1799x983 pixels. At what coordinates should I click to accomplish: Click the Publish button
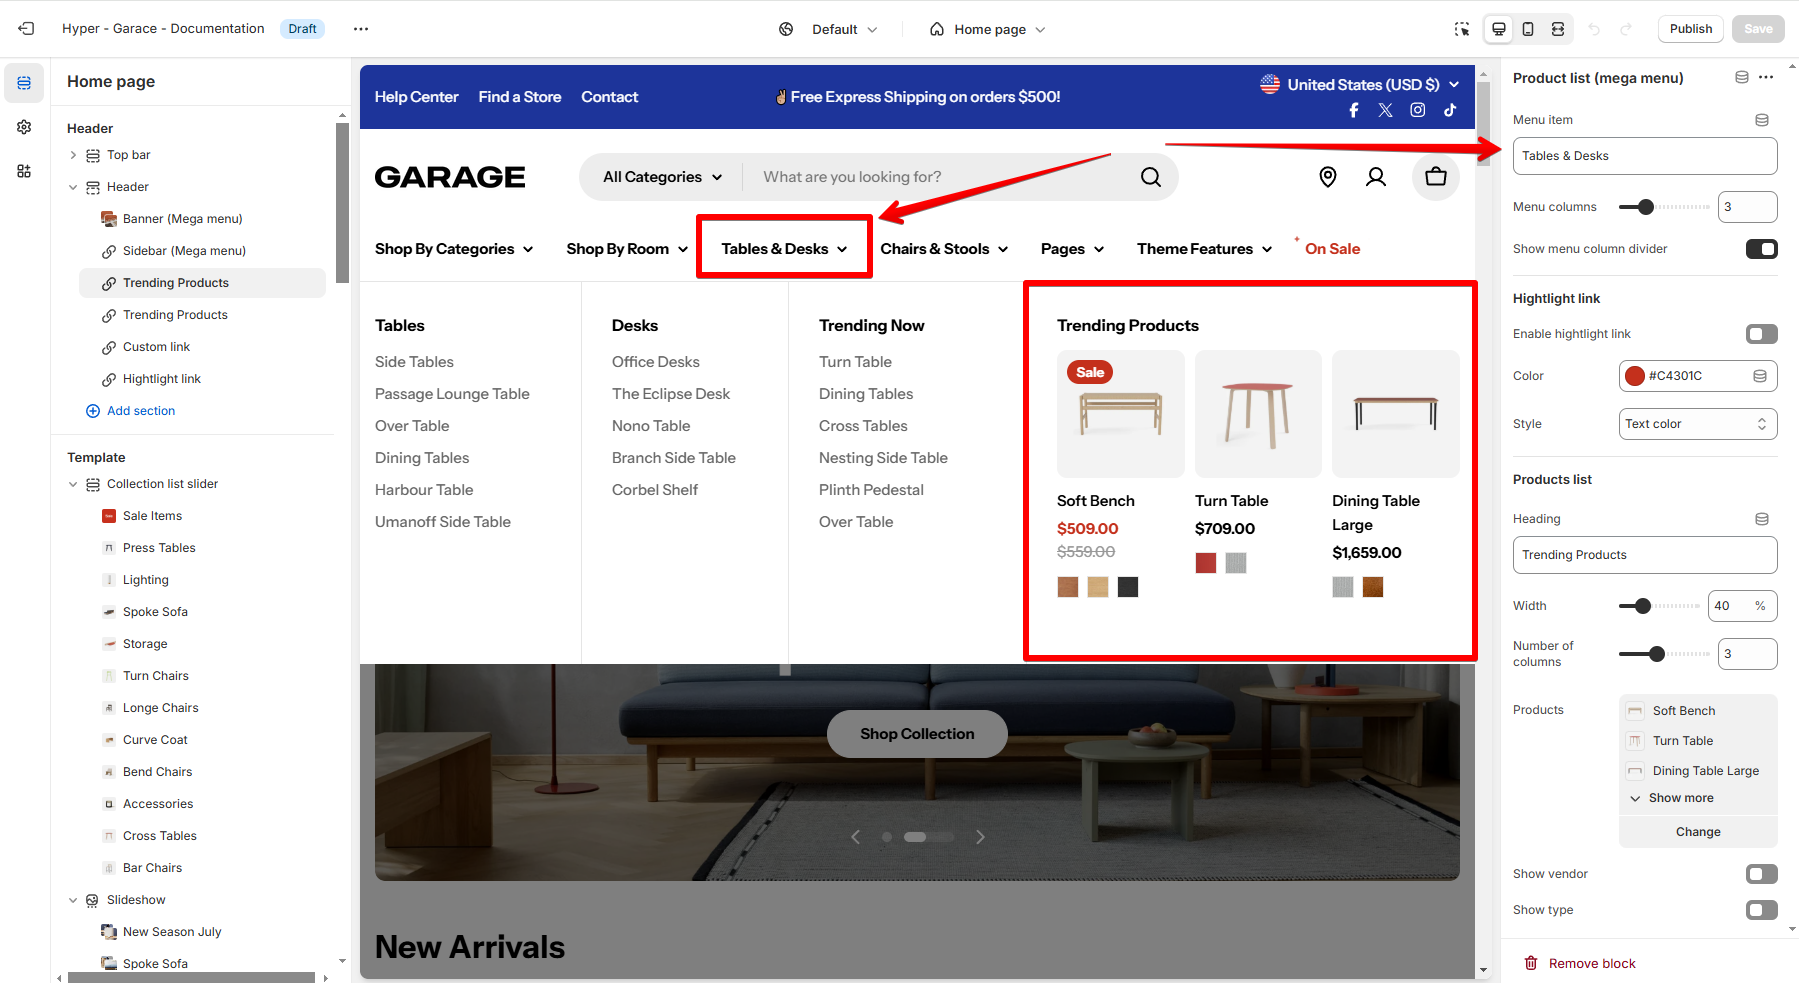[1691, 29]
